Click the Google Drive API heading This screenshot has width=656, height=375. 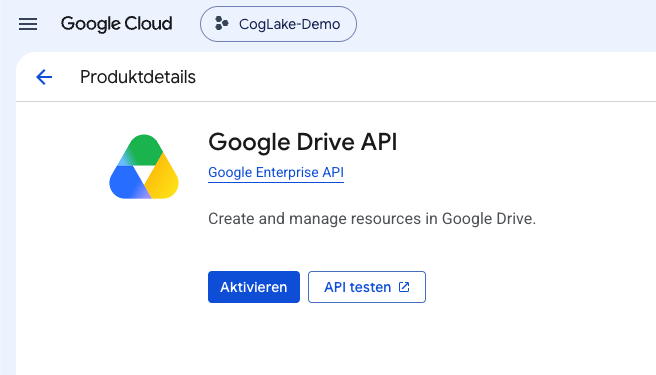(302, 142)
